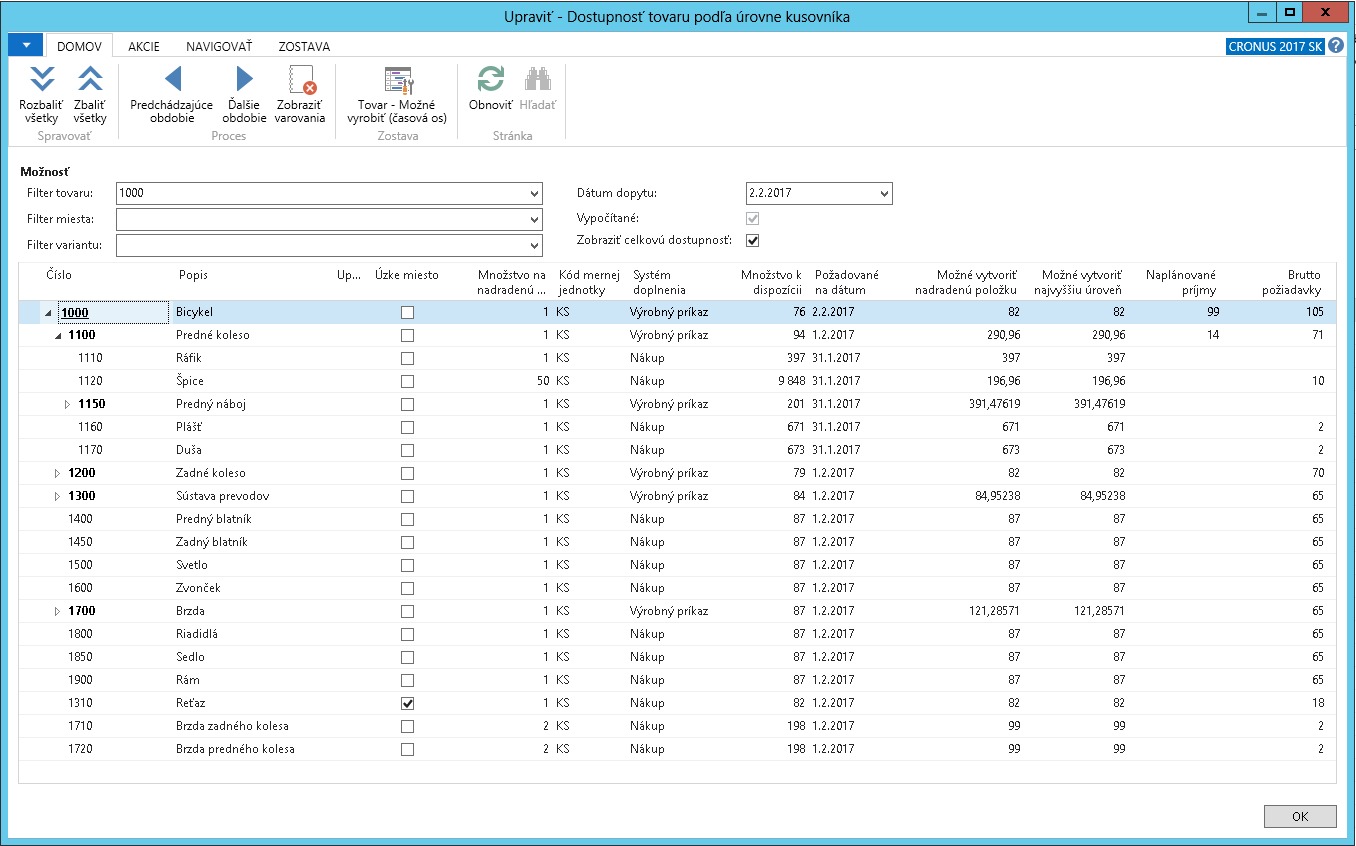The height and width of the screenshot is (846, 1356).
Task: Expand the 1300 Sústava prevodov node
Action: pyautogui.click(x=57, y=496)
